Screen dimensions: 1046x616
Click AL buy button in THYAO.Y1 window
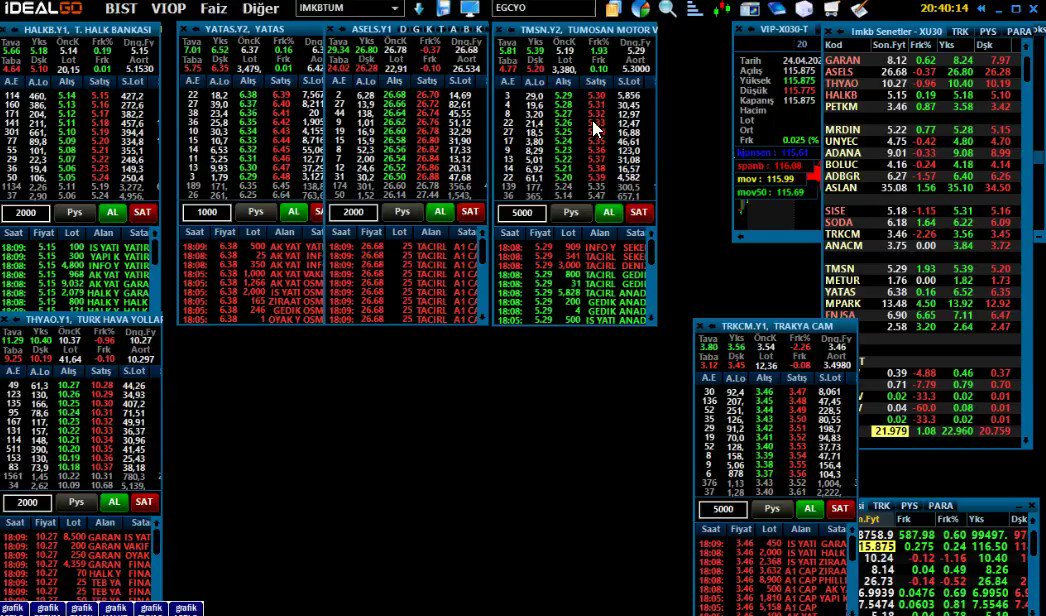click(x=114, y=502)
